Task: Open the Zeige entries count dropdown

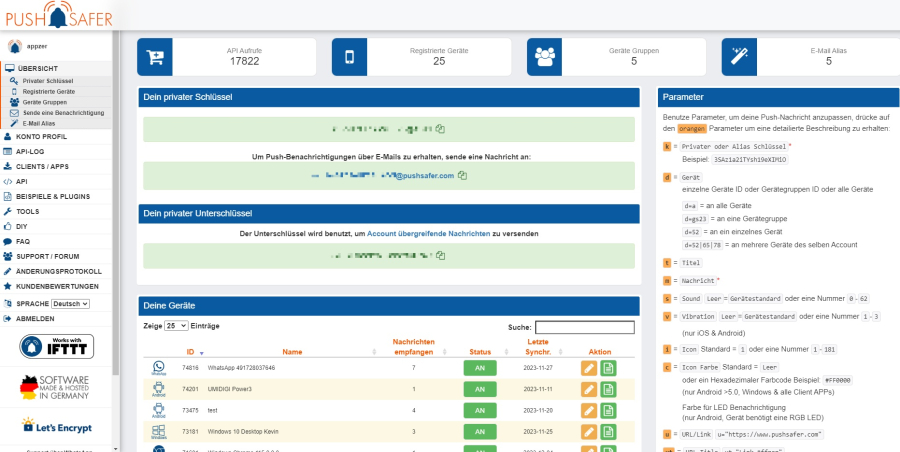Action: pos(176,326)
